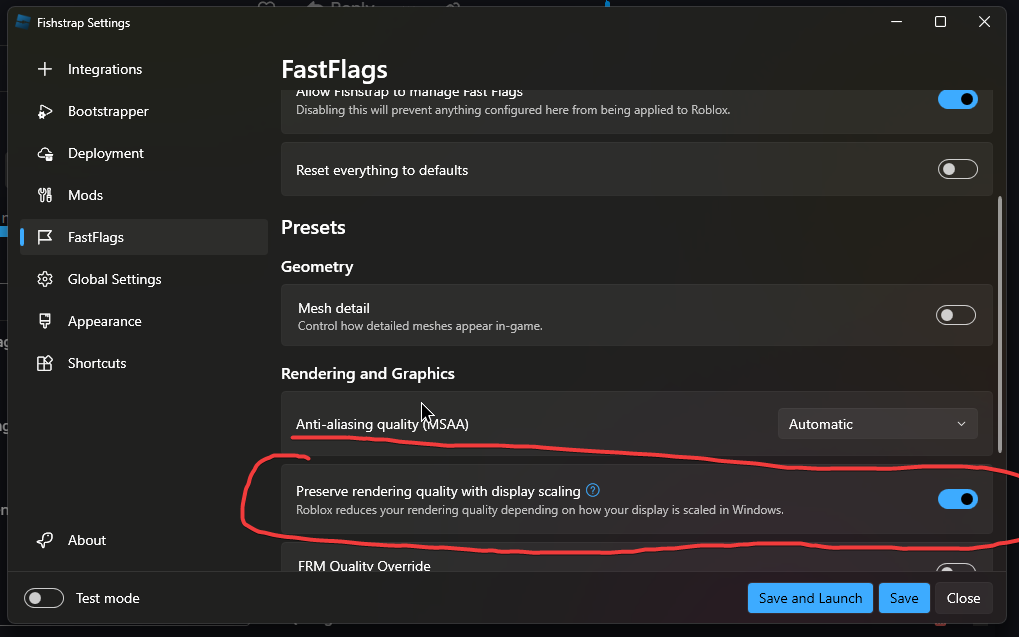Click the About icon in sidebar
The width and height of the screenshot is (1019, 637).
point(45,541)
